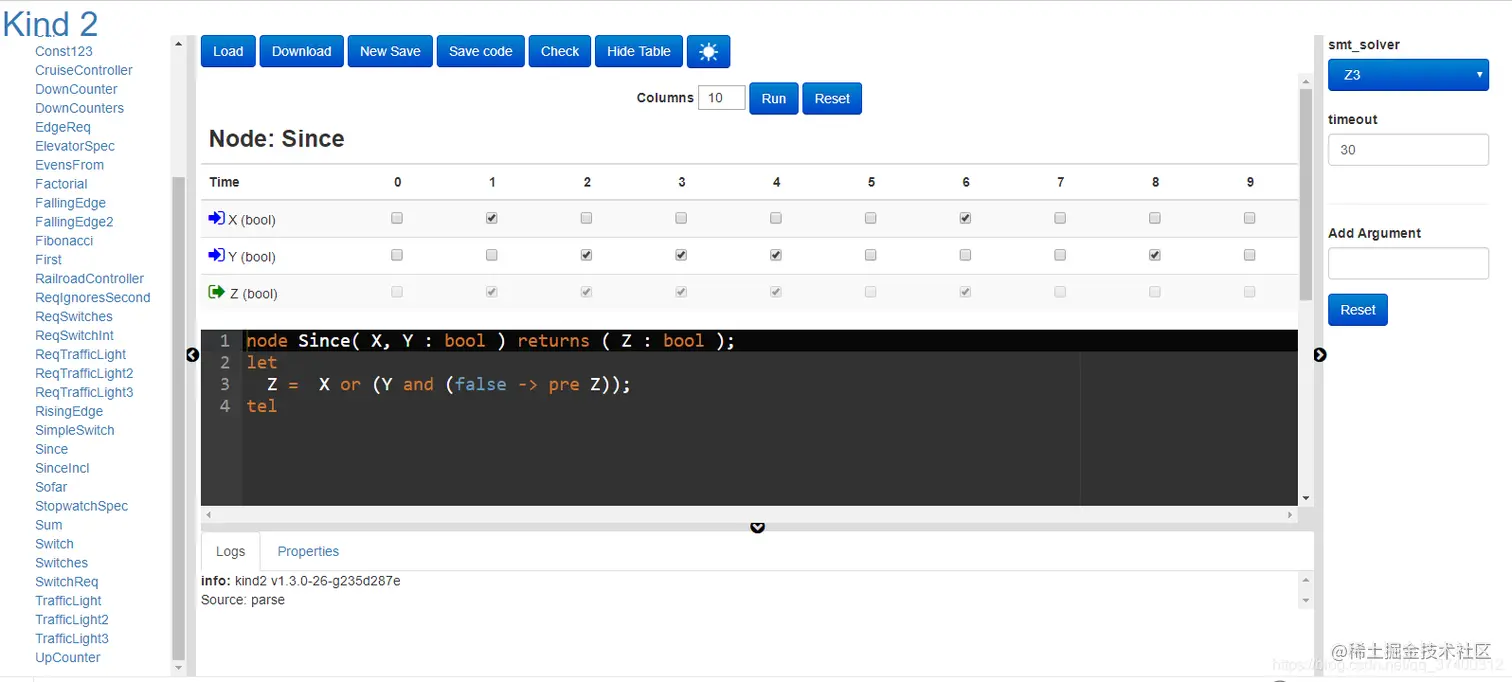The height and width of the screenshot is (682, 1512).
Task: Check the X checkbox at time 9
Action: (x=1249, y=218)
